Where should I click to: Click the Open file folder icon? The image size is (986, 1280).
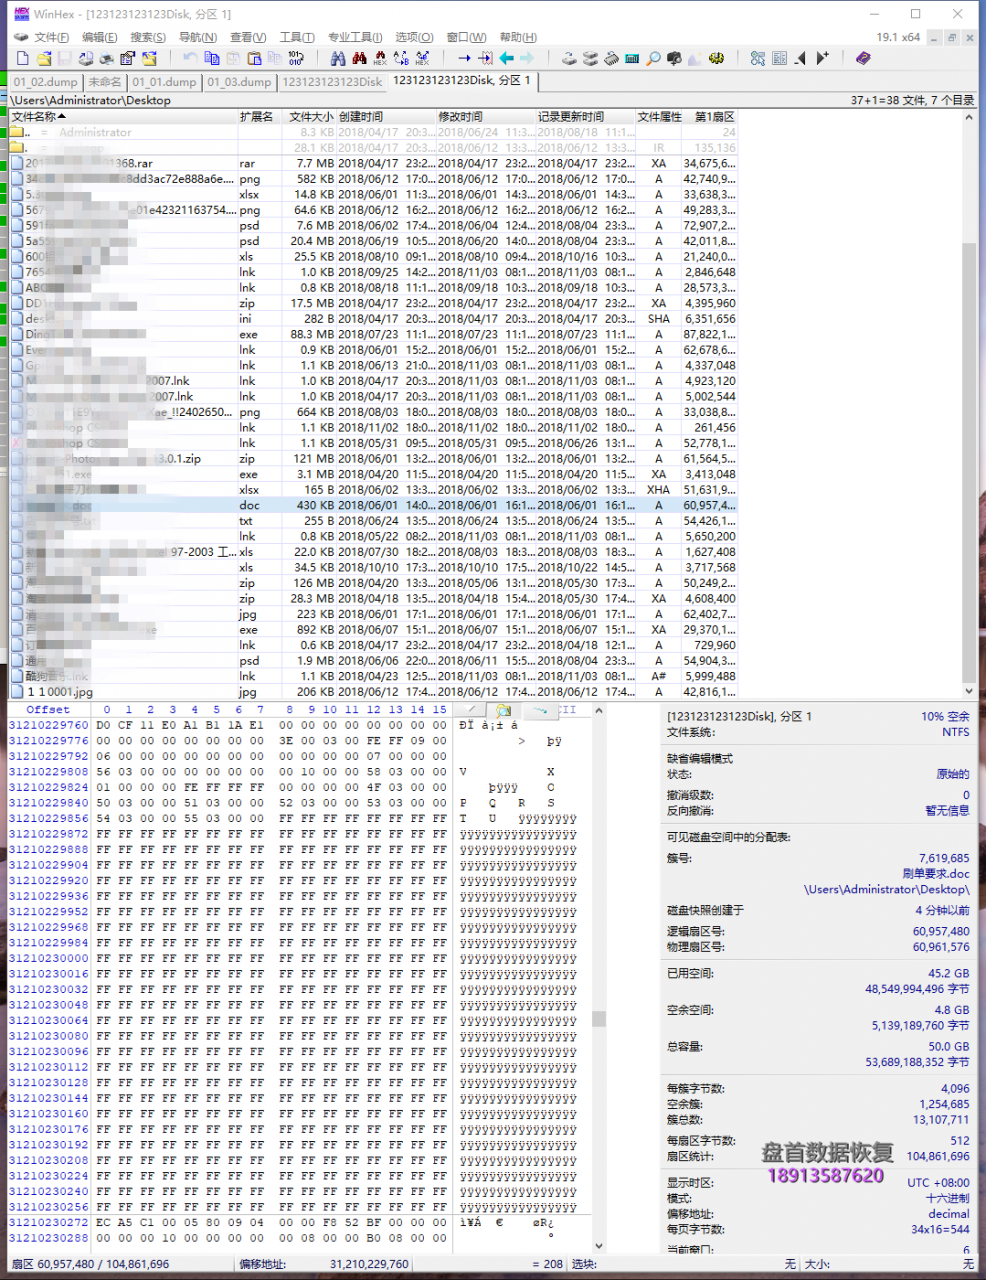click(x=43, y=59)
